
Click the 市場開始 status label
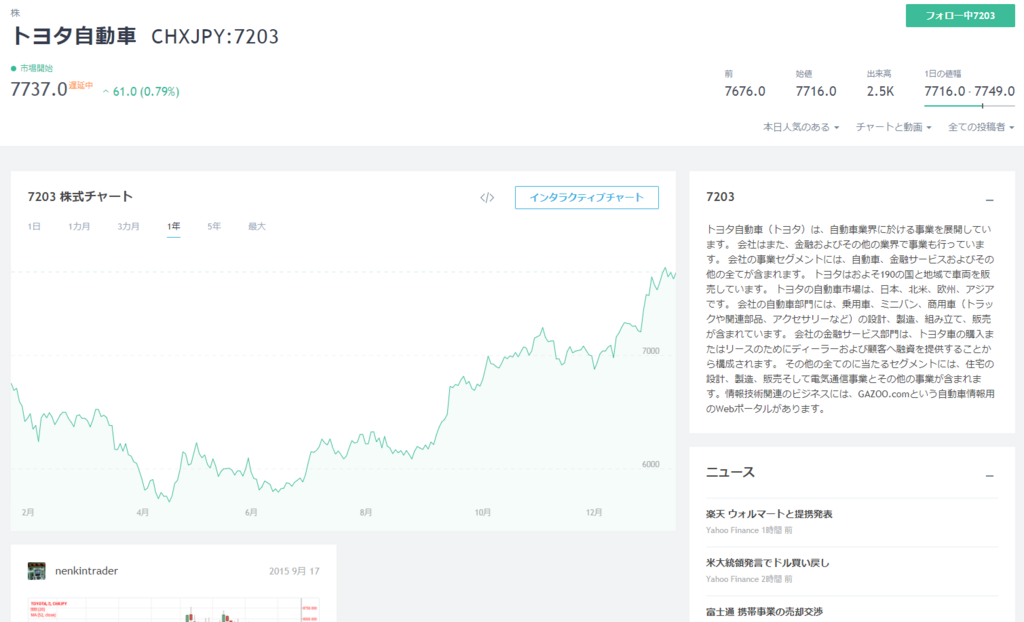[x=36, y=68]
